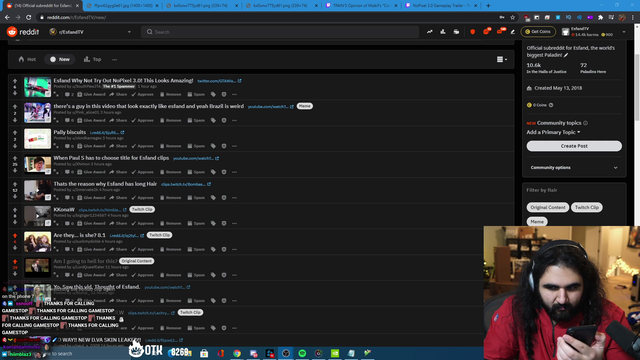Upvote When Paul S has to choose post
This screenshot has height=360, width=640.
coord(15,158)
